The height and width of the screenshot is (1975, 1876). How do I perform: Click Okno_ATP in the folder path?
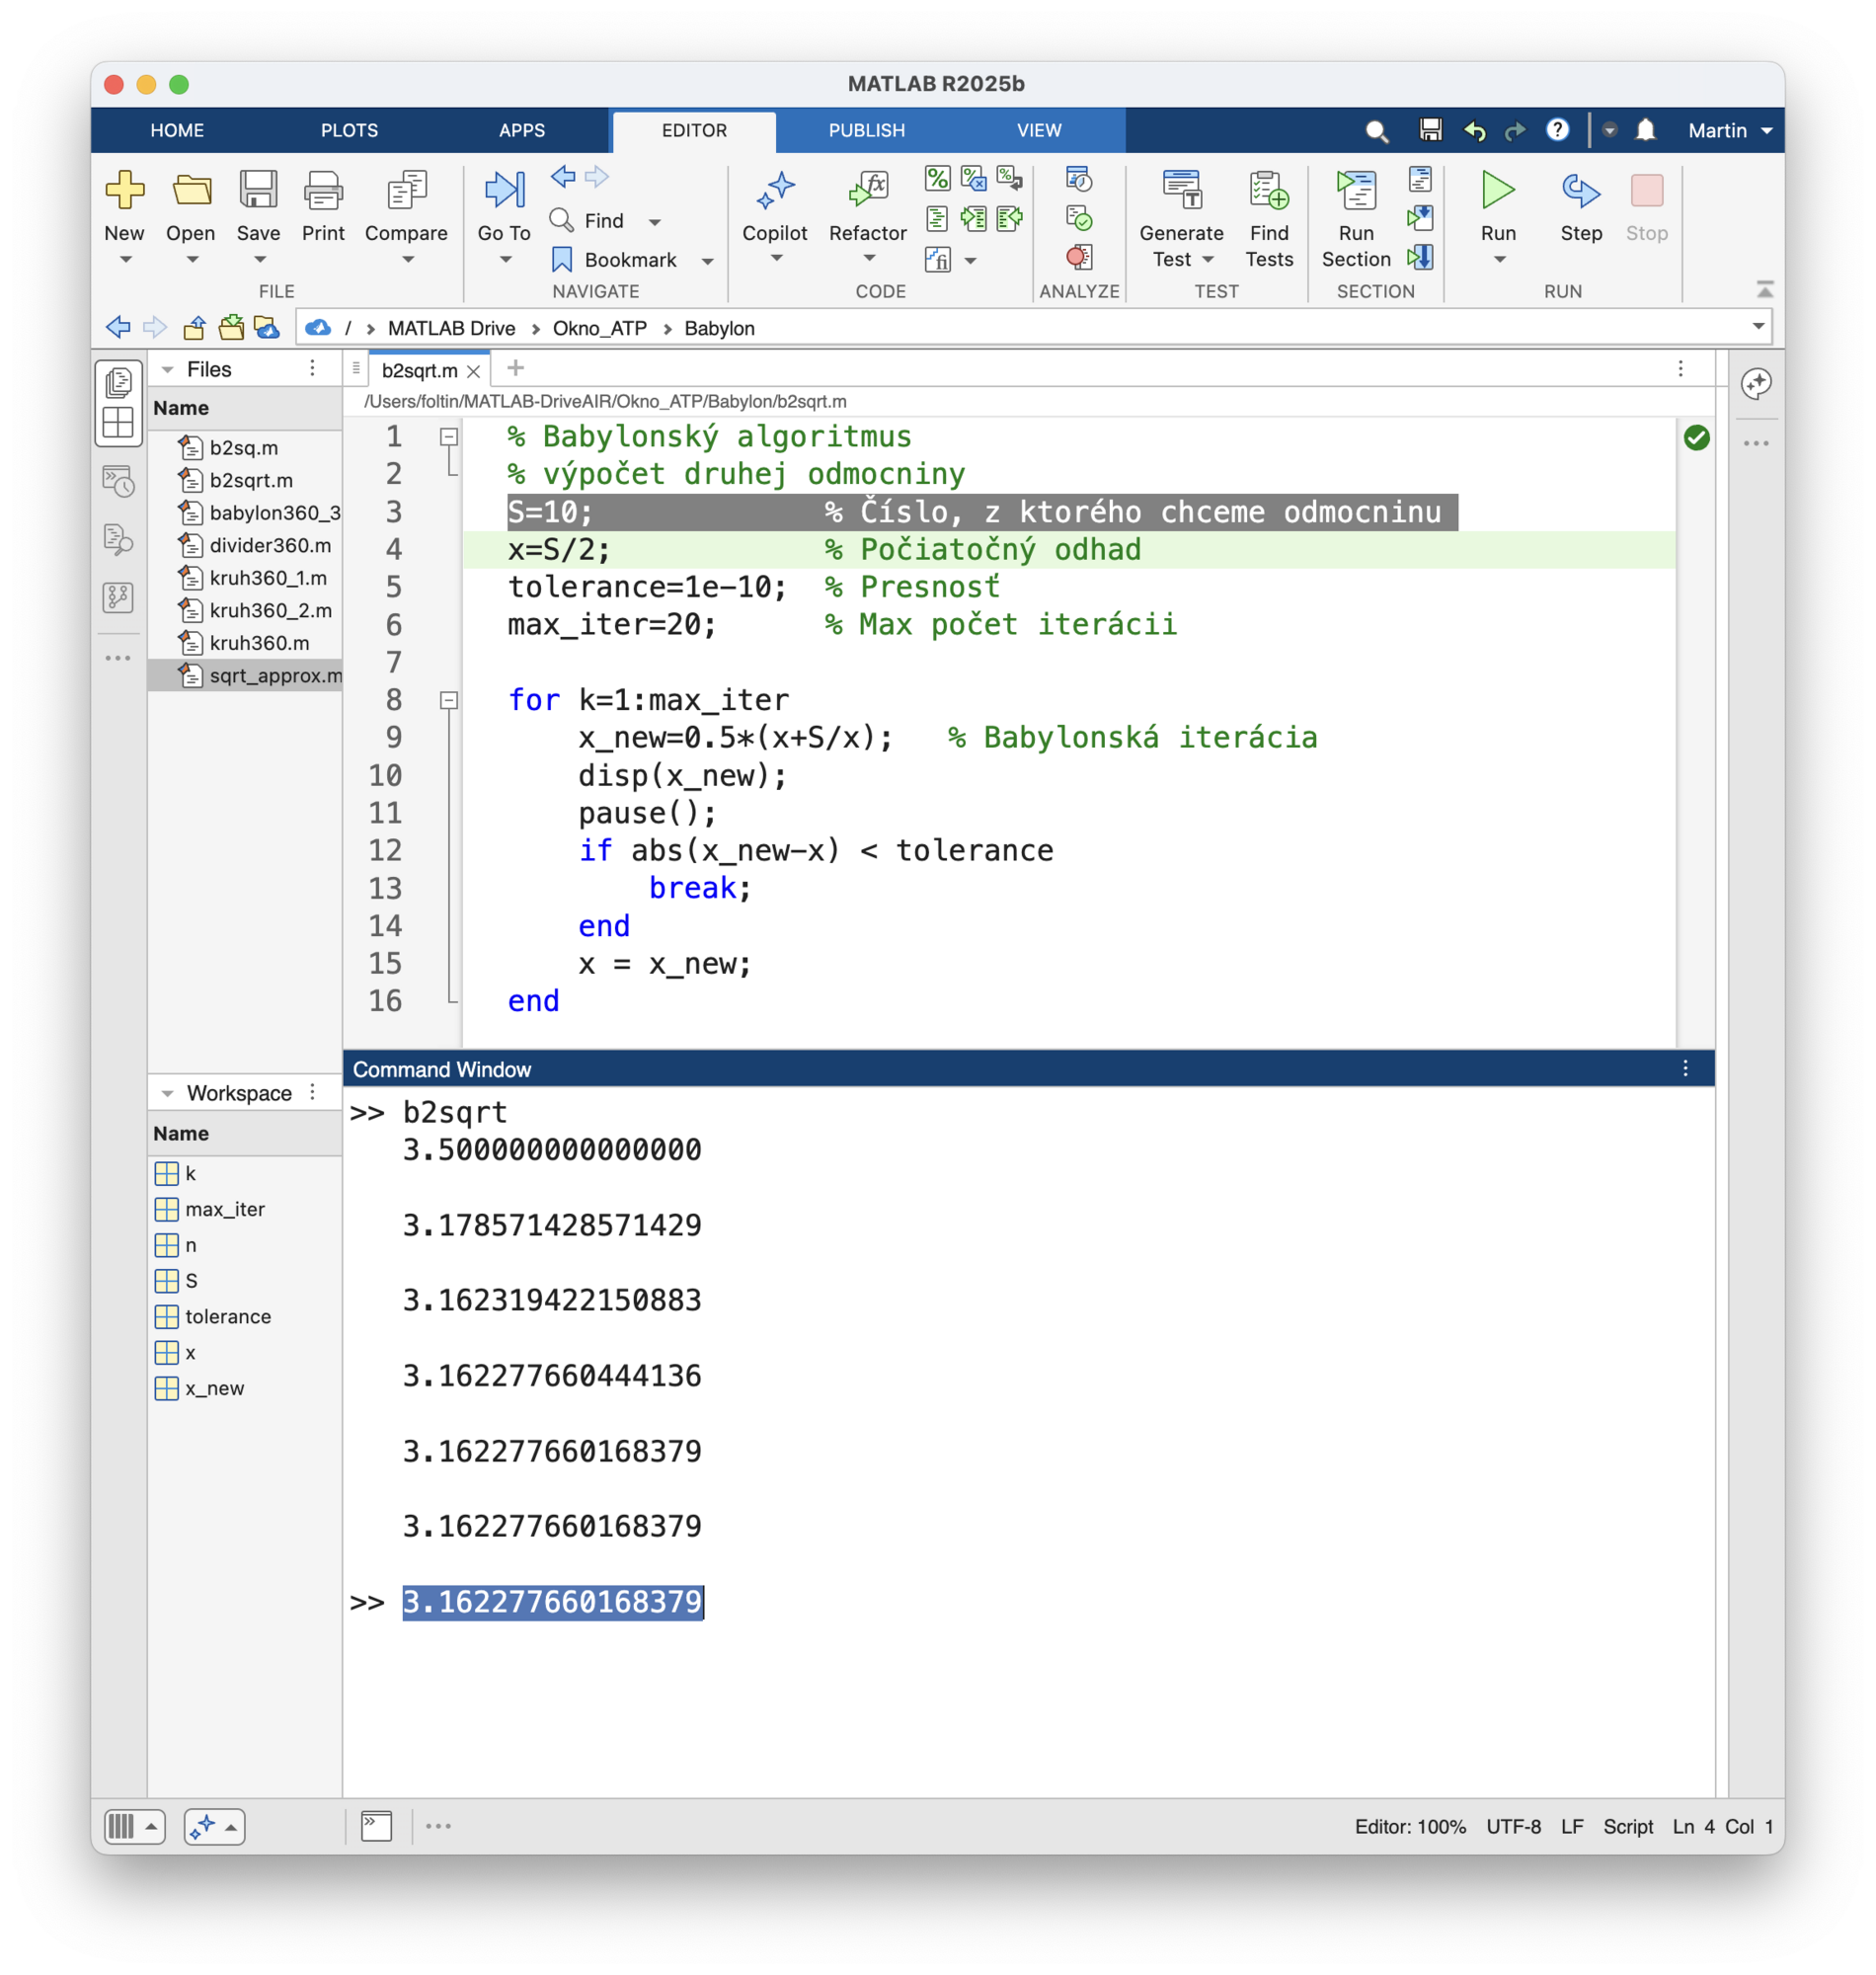pyautogui.click(x=599, y=328)
